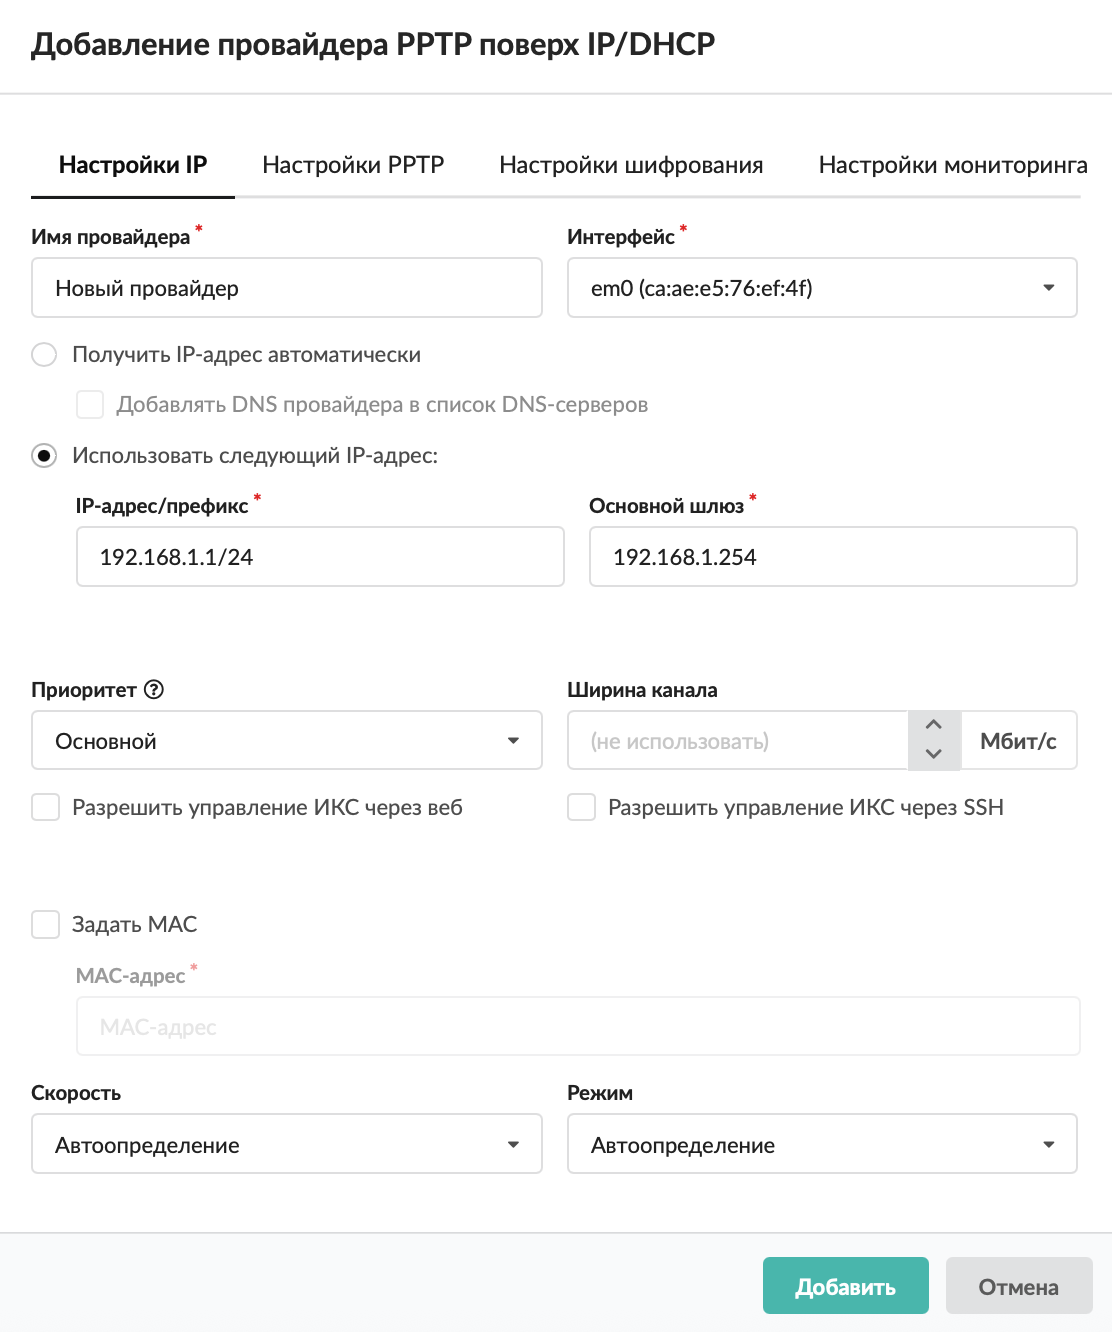Click the Priority help question-mark icon

(x=154, y=690)
